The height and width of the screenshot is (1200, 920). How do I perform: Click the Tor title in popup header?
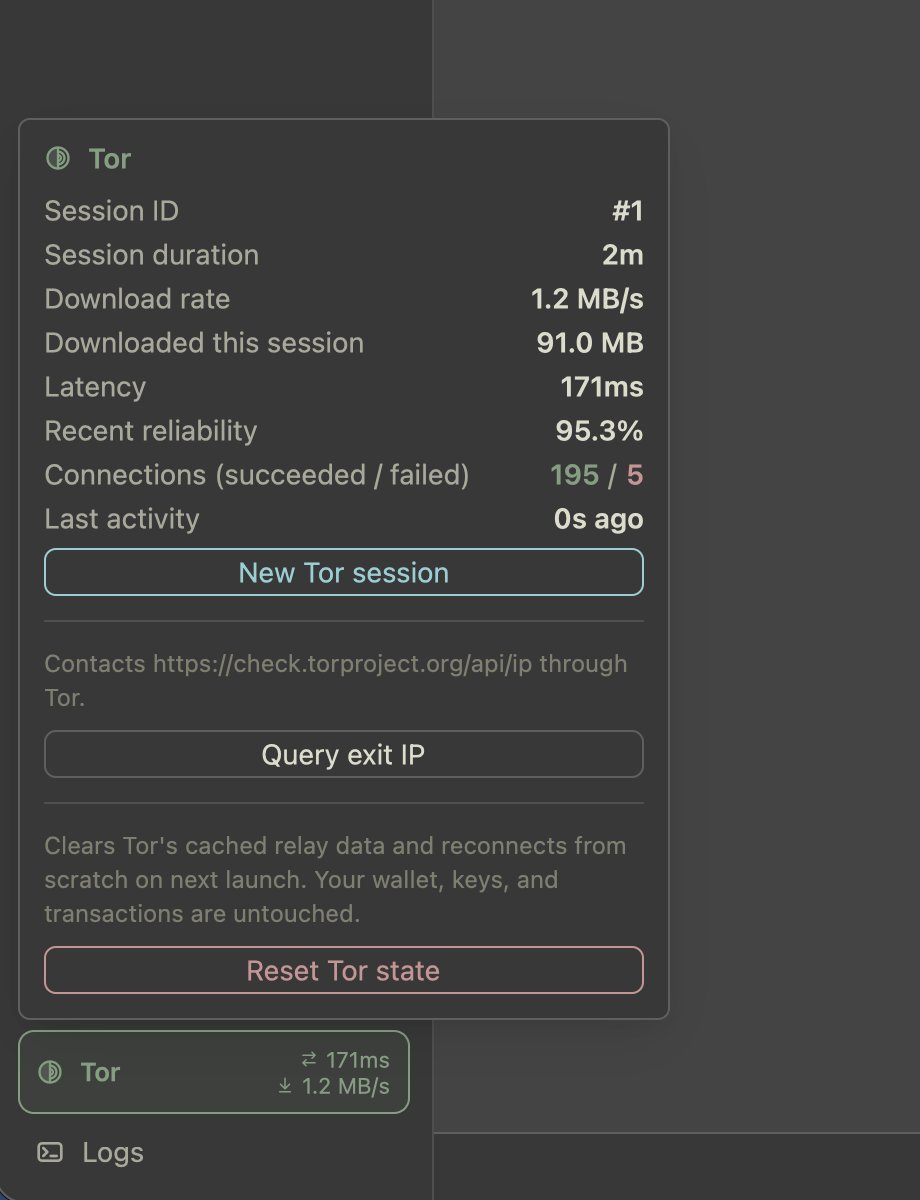tap(110, 158)
